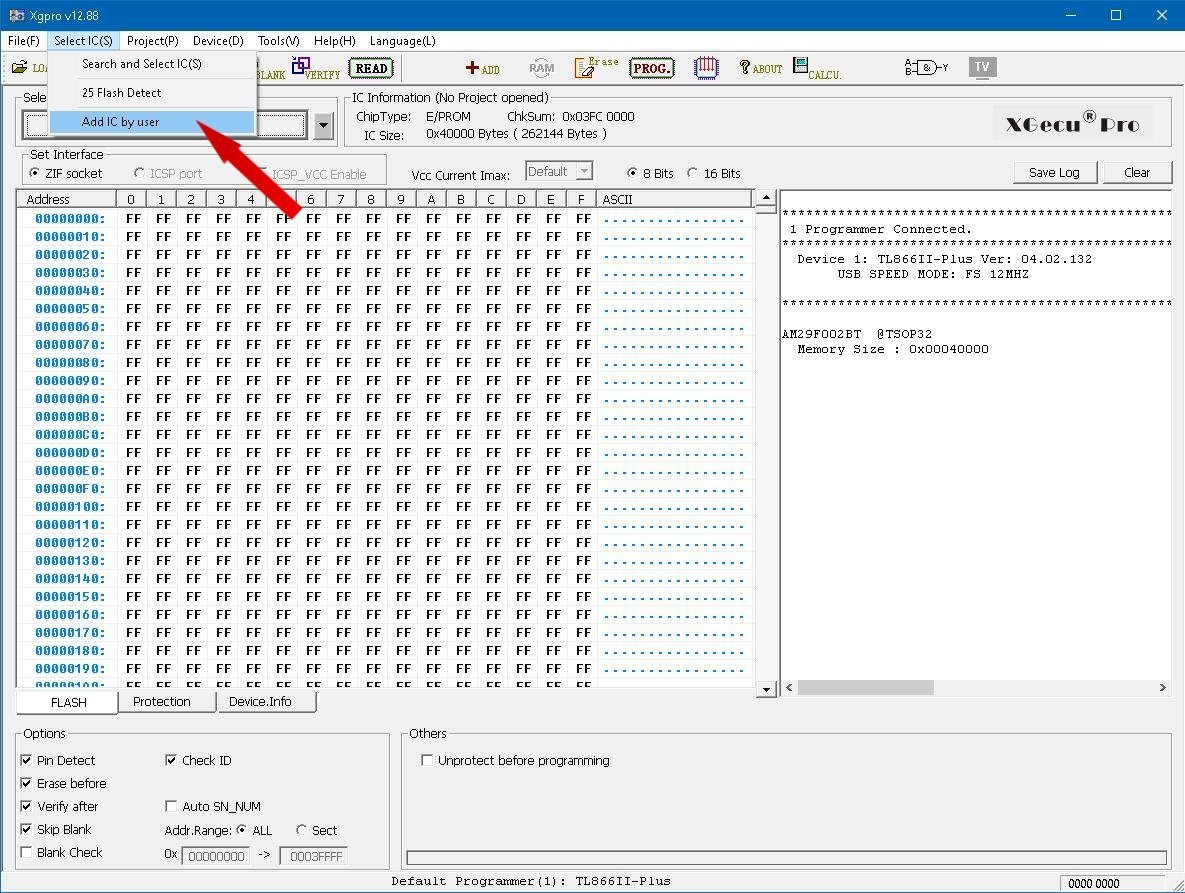This screenshot has width=1185, height=893.
Task: Click the address range start field
Action: pyautogui.click(x=216, y=856)
